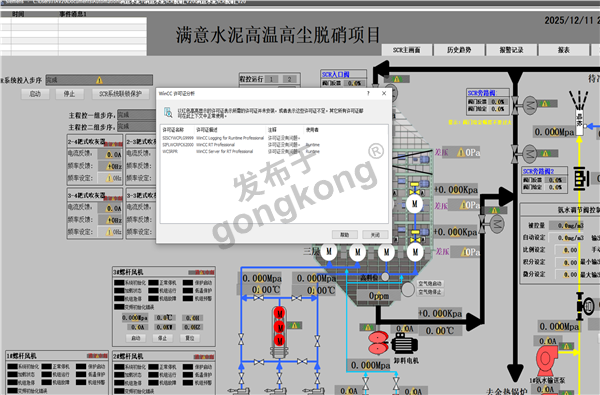
Task: Click warning triangle in SCR系统投入步序 field
Action: pos(99,80)
